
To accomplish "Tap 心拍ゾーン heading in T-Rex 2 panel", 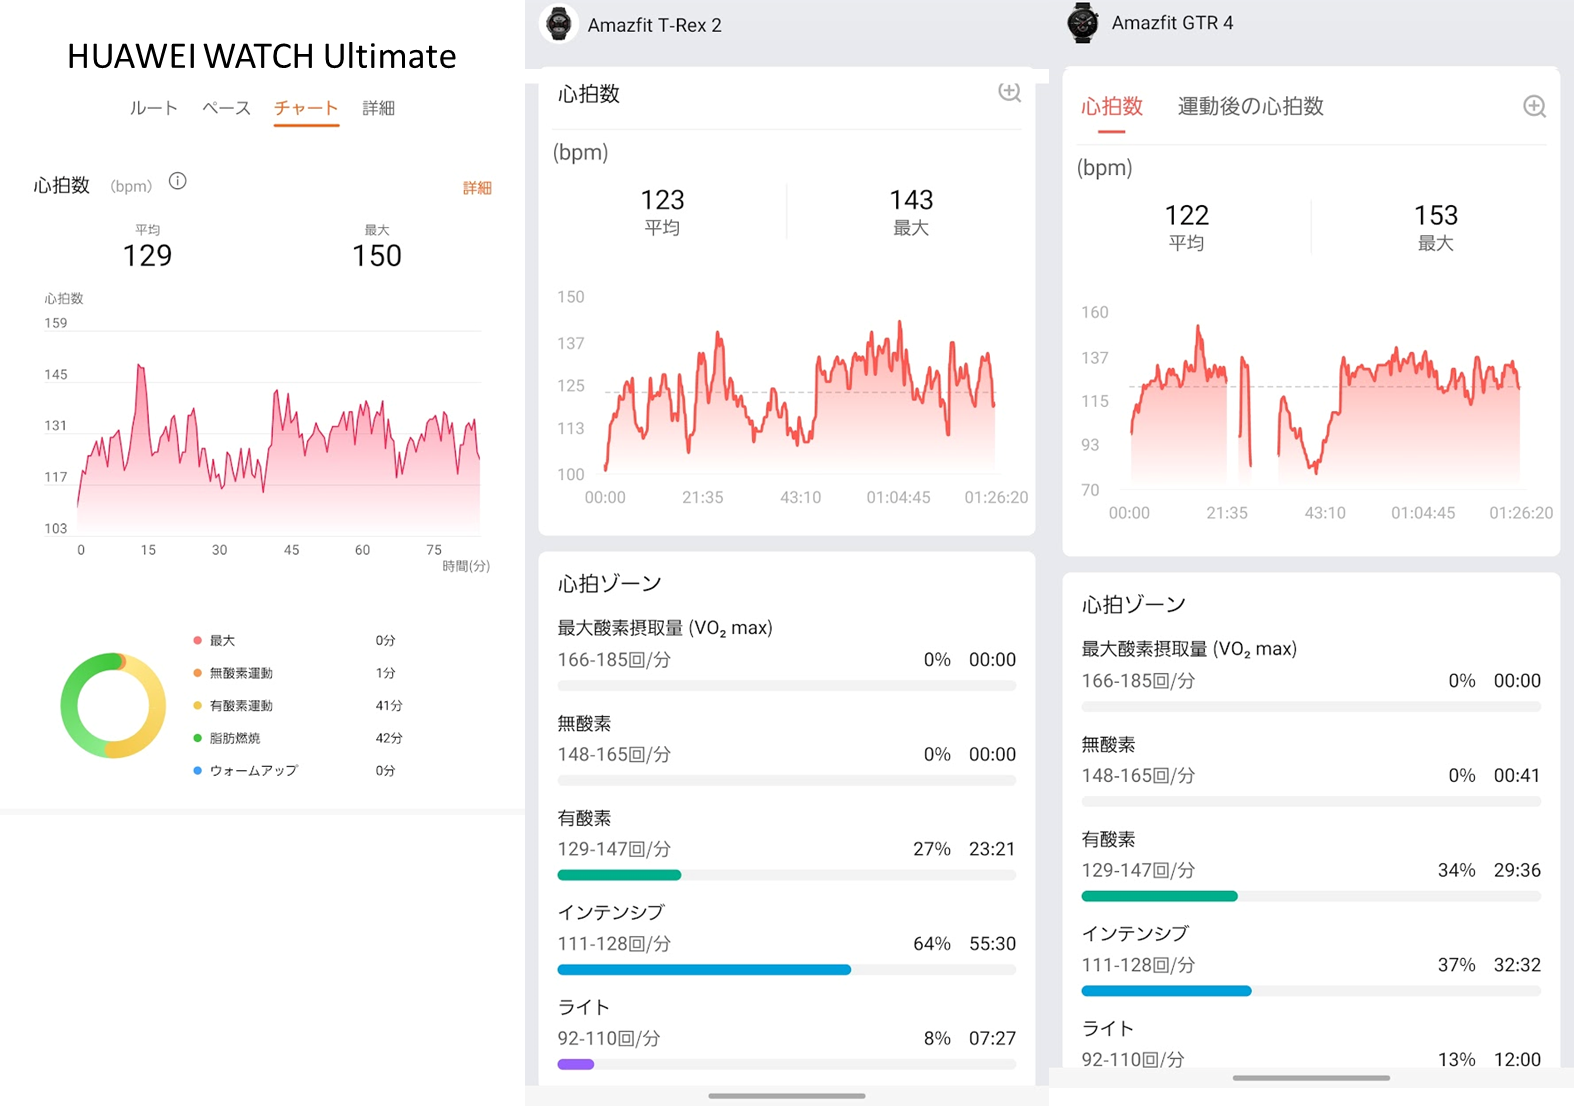I will pyautogui.click(x=609, y=584).
